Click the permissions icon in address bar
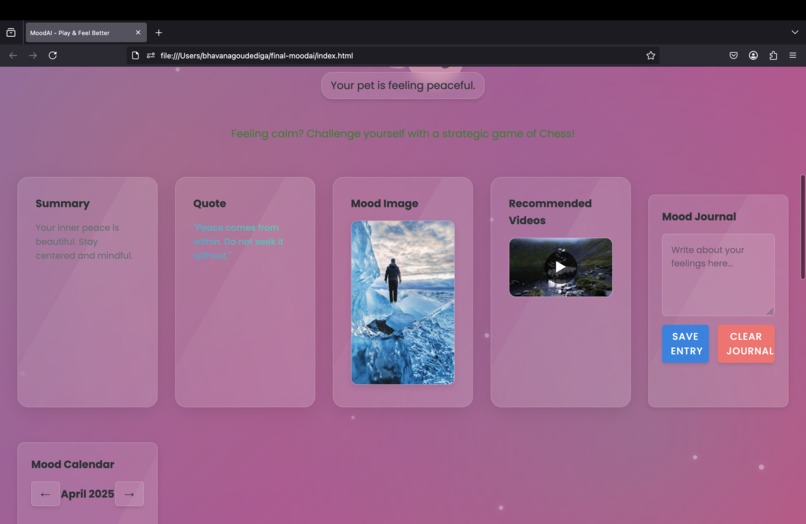The height and width of the screenshot is (524, 806). coord(151,56)
